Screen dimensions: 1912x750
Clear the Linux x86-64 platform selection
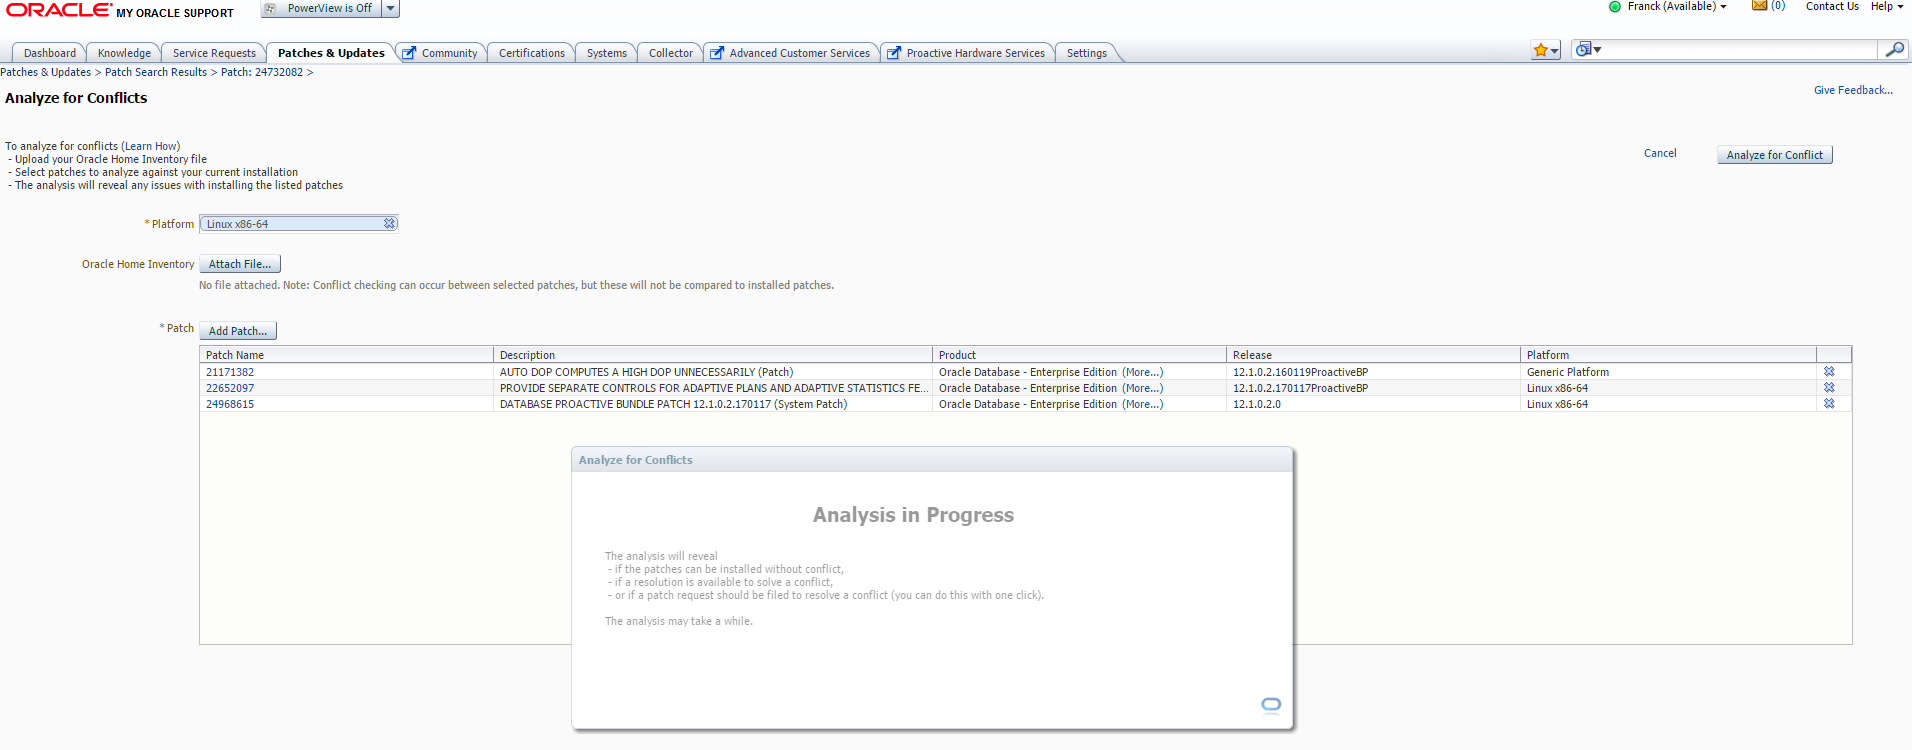(389, 223)
